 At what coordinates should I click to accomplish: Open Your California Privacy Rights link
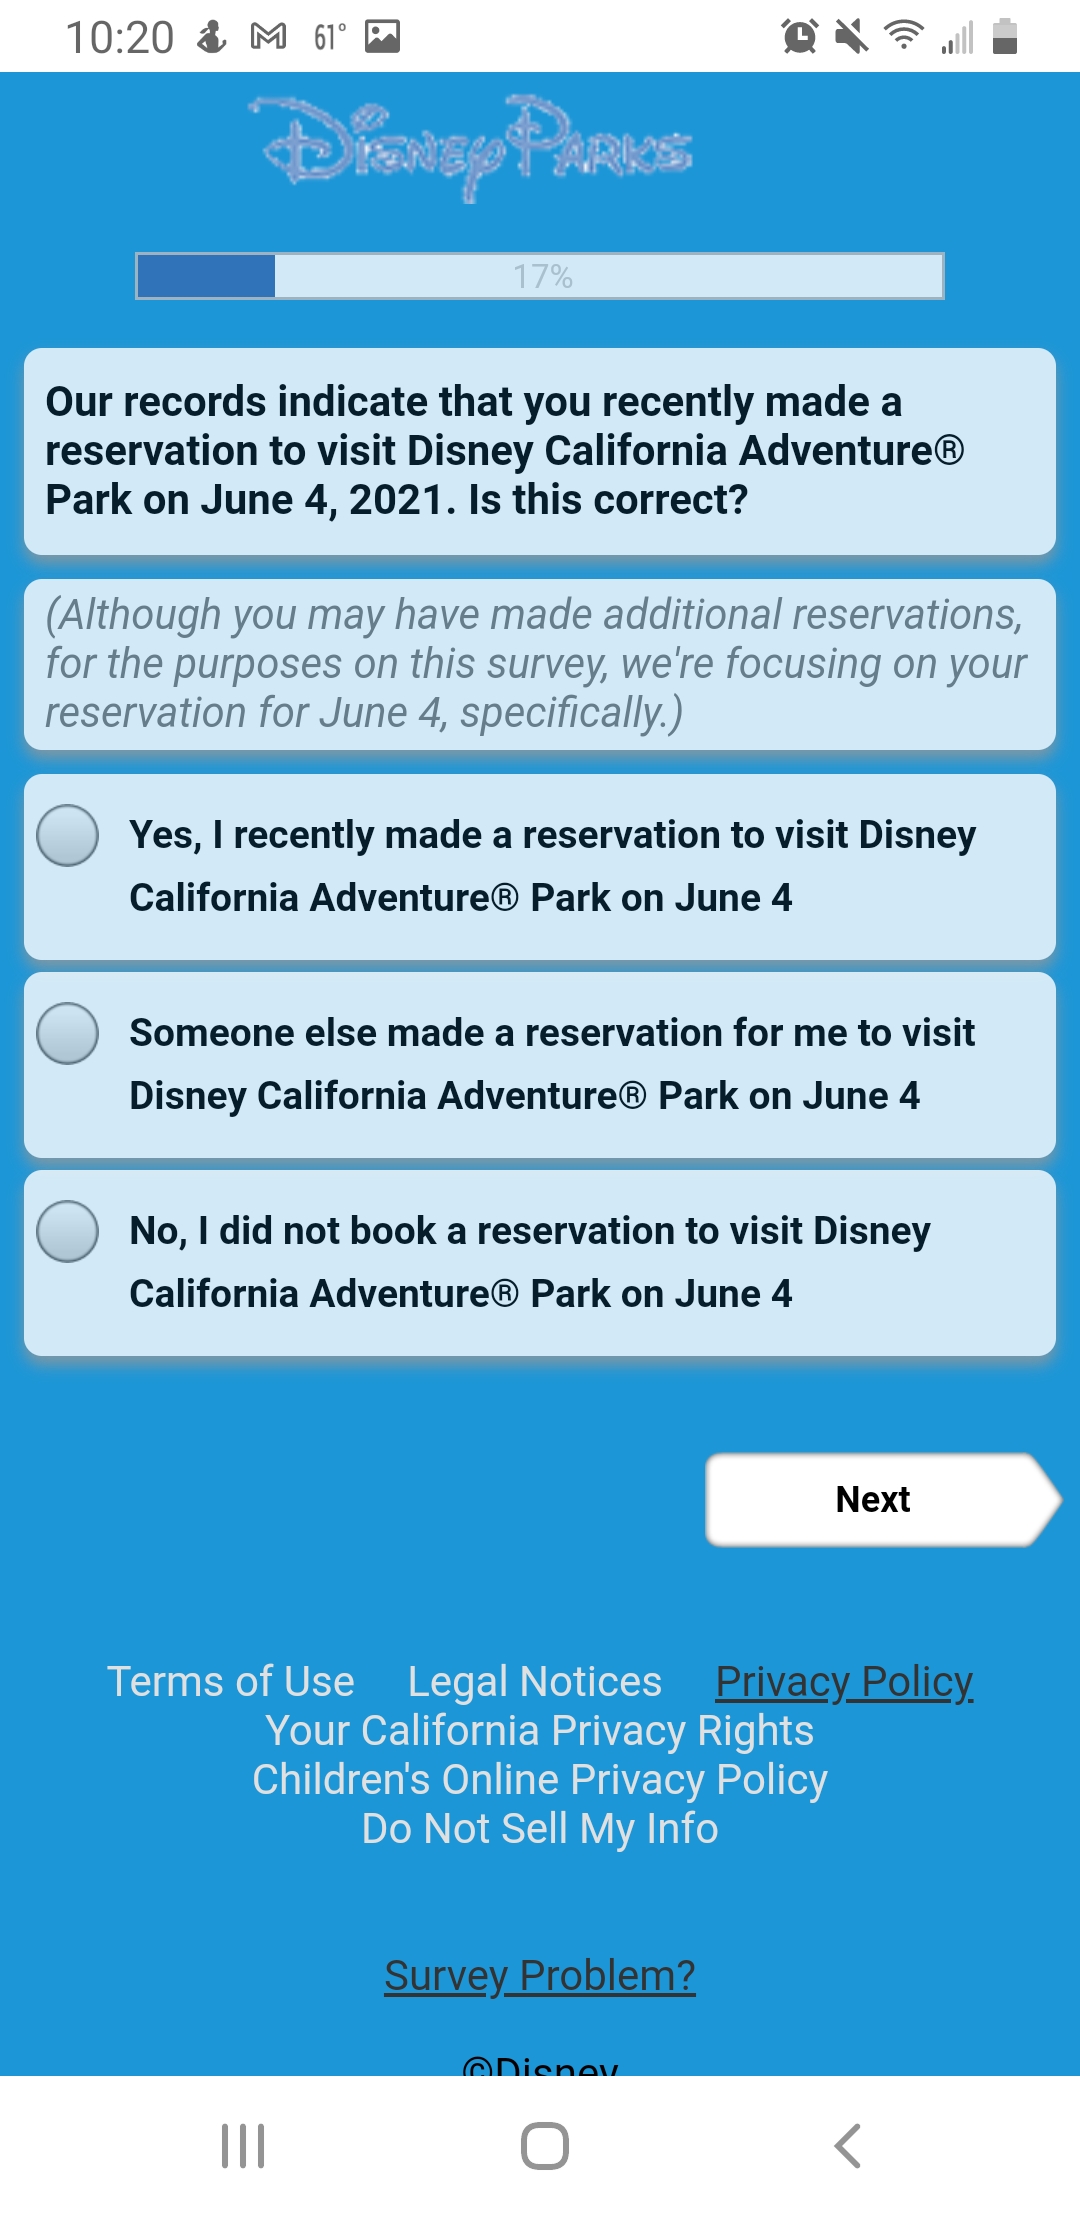pos(540,1731)
